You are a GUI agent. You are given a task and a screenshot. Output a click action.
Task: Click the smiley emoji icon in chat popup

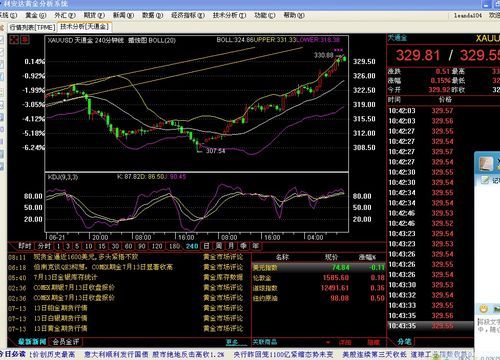click(483, 308)
